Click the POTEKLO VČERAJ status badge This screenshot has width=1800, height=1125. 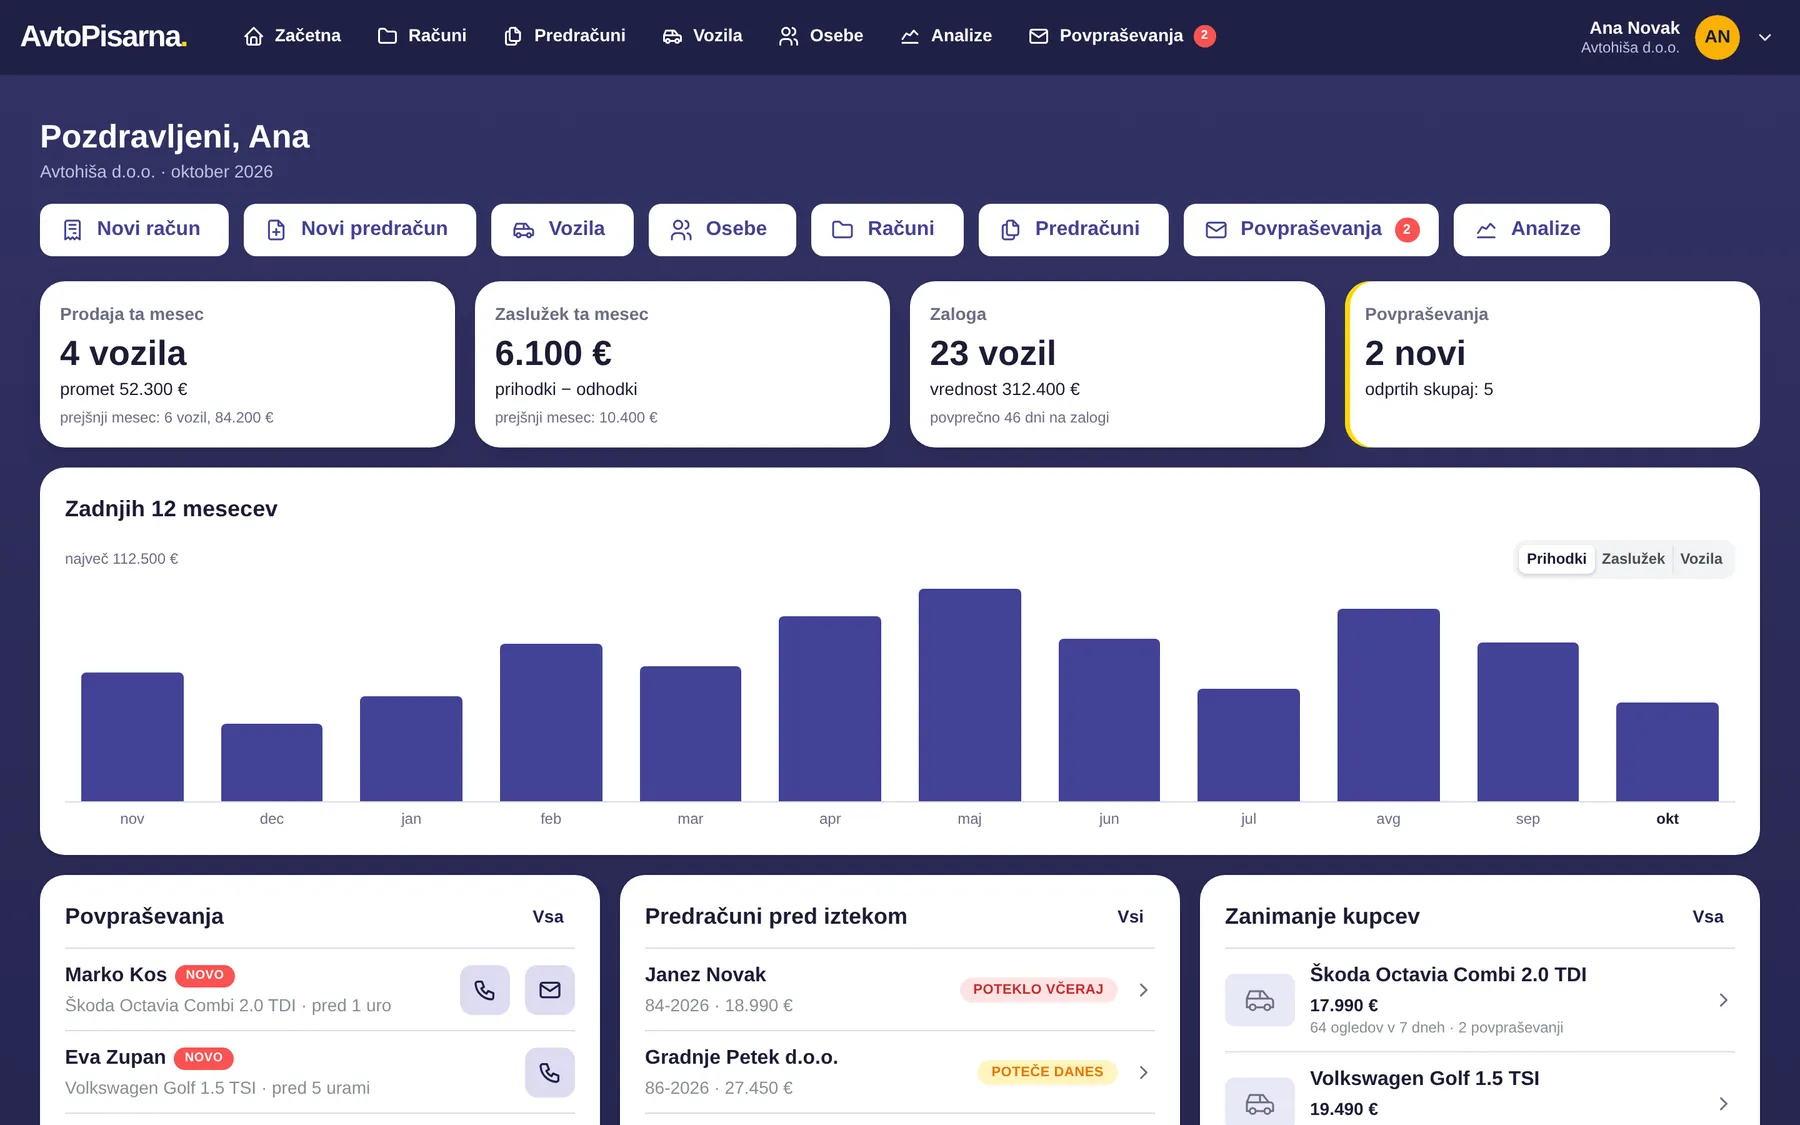click(x=1038, y=990)
